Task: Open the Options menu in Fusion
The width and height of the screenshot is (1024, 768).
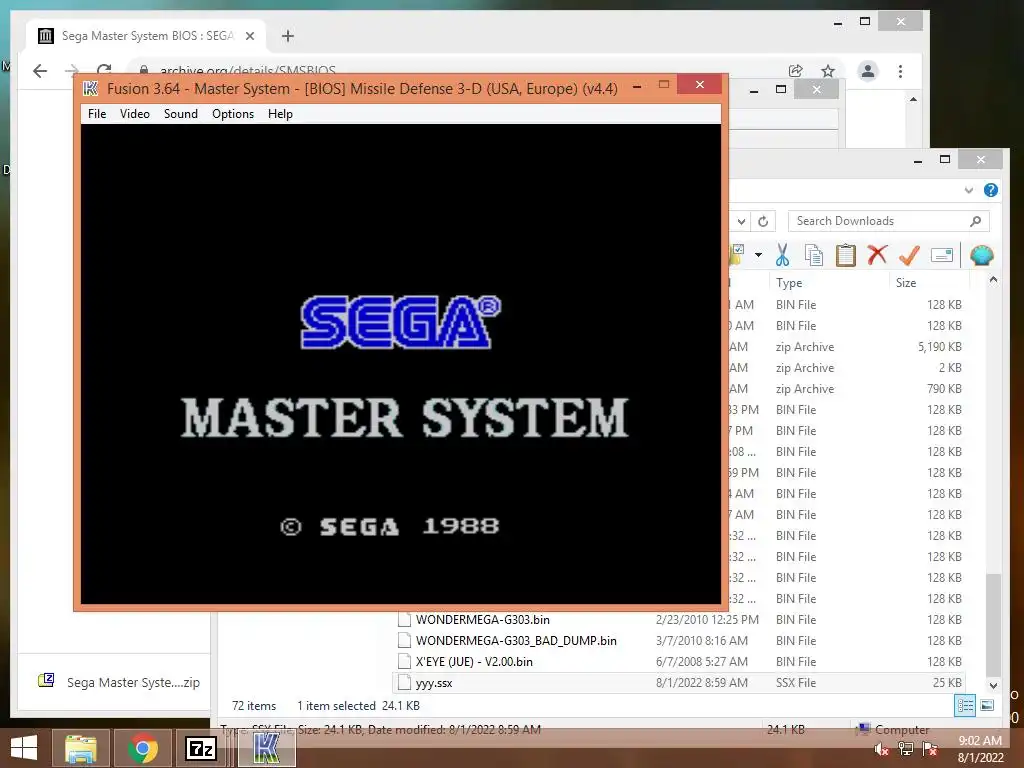Action: (x=232, y=114)
